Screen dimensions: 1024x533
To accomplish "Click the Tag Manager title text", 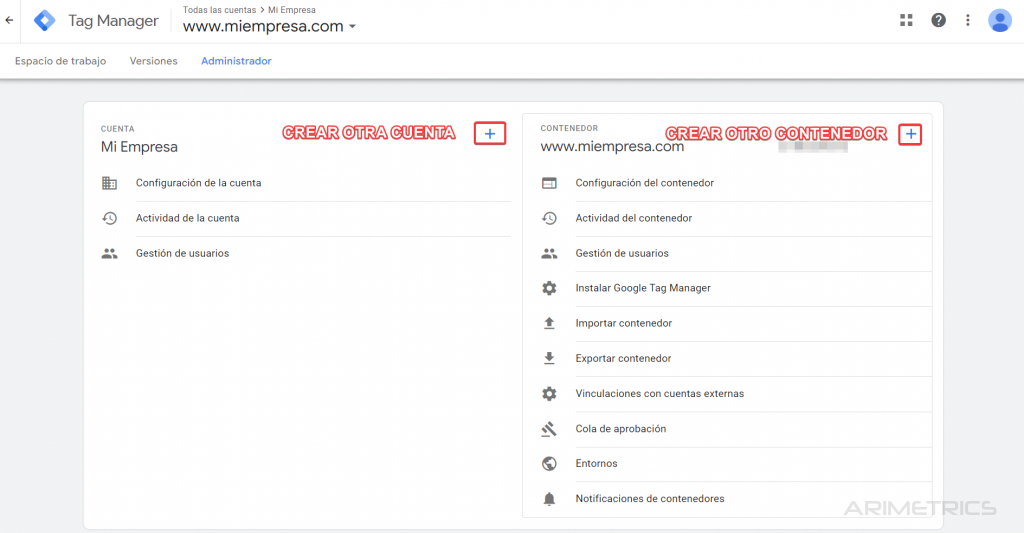I will (x=114, y=21).
